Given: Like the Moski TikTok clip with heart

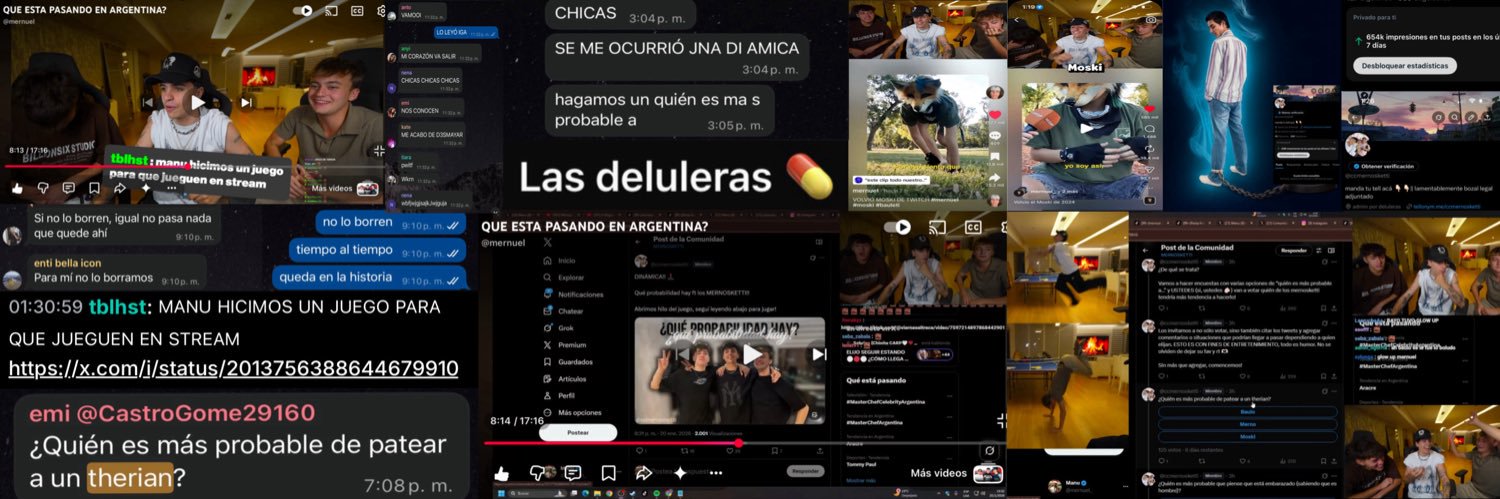Looking at the screenshot, I should [1150, 108].
